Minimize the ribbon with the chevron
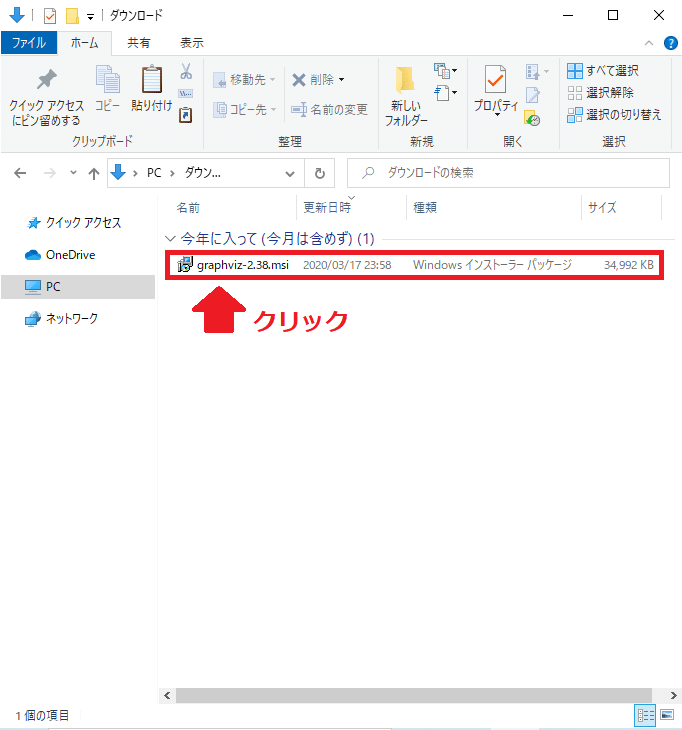The width and height of the screenshot is (682, 730). 648,43
